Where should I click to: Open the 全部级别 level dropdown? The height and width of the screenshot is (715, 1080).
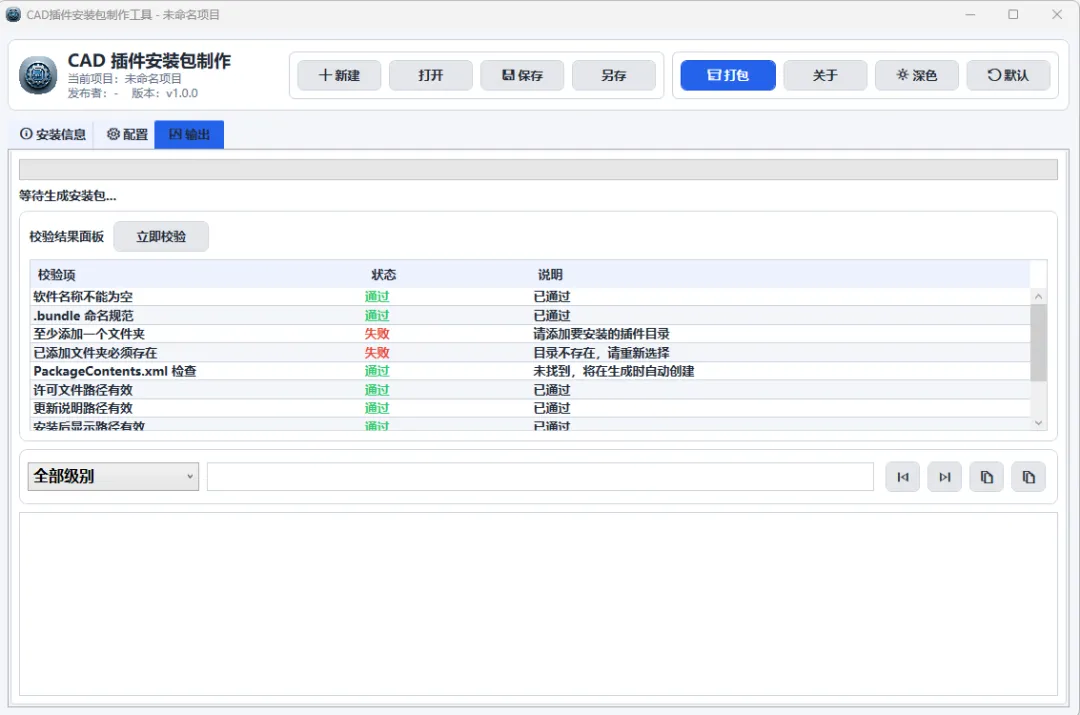(113, 476)
